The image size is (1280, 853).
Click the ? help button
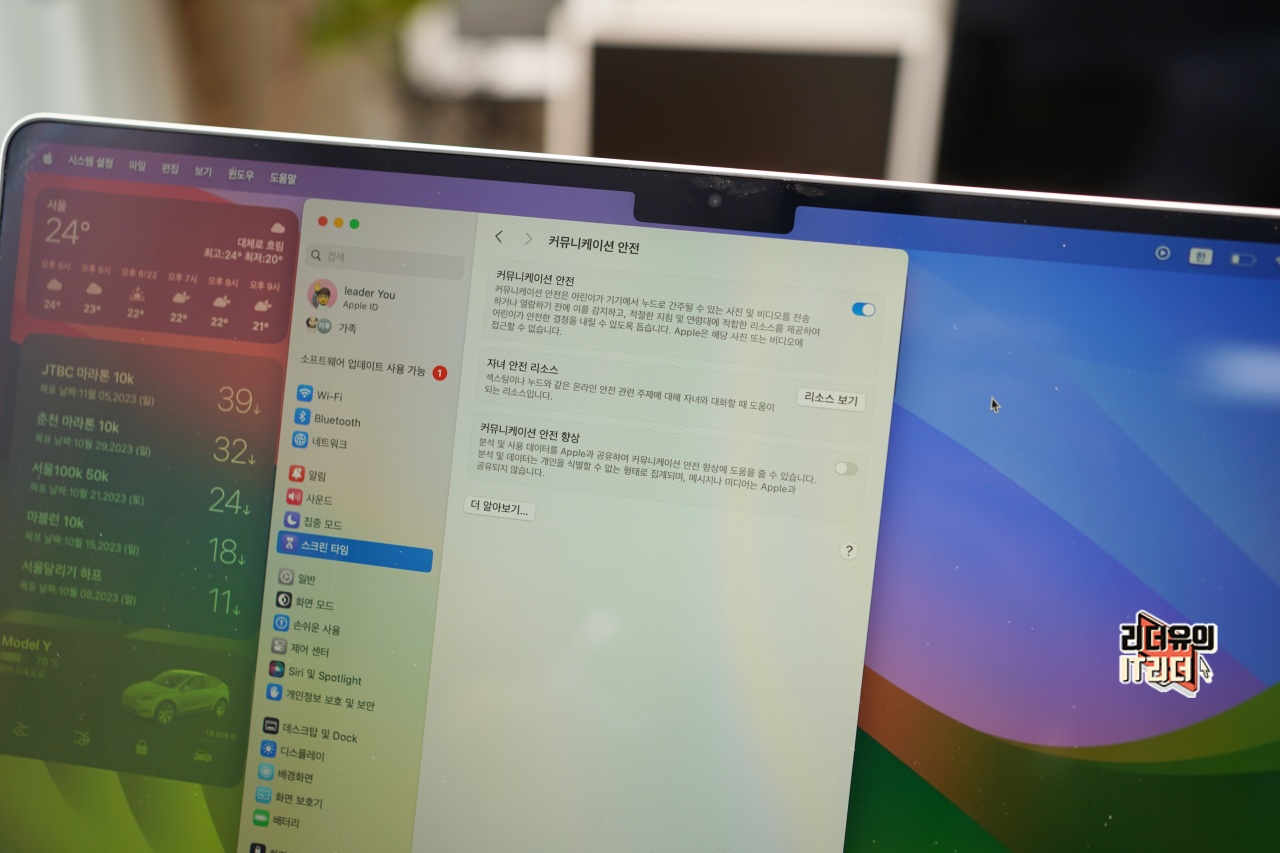848,551
